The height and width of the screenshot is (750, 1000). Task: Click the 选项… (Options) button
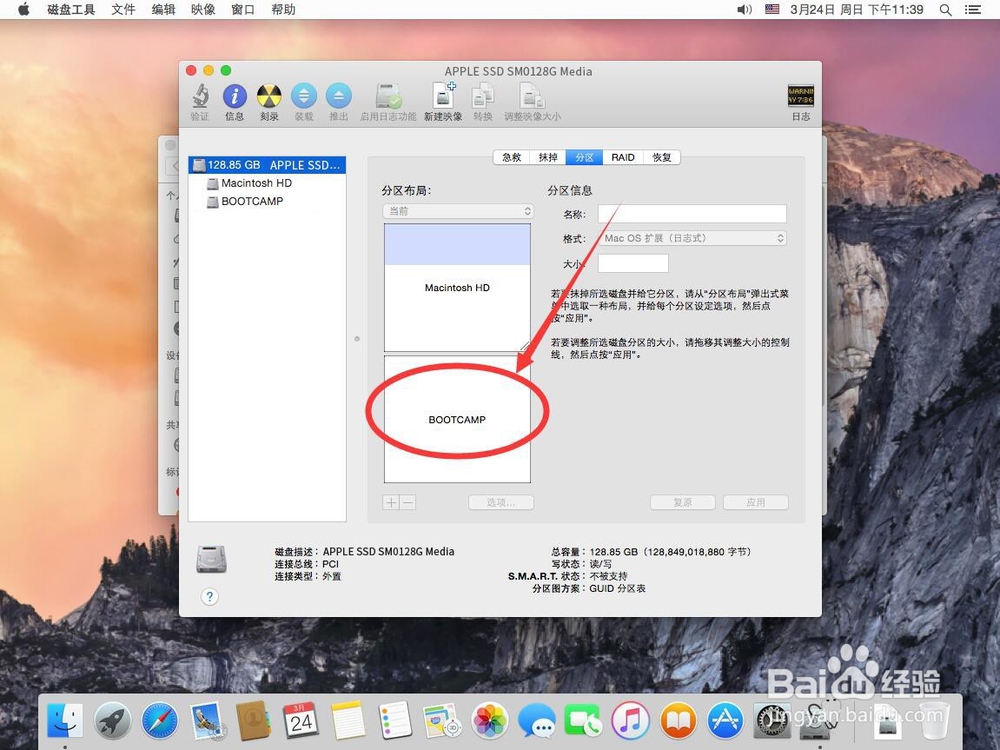[x=501, y=503]
